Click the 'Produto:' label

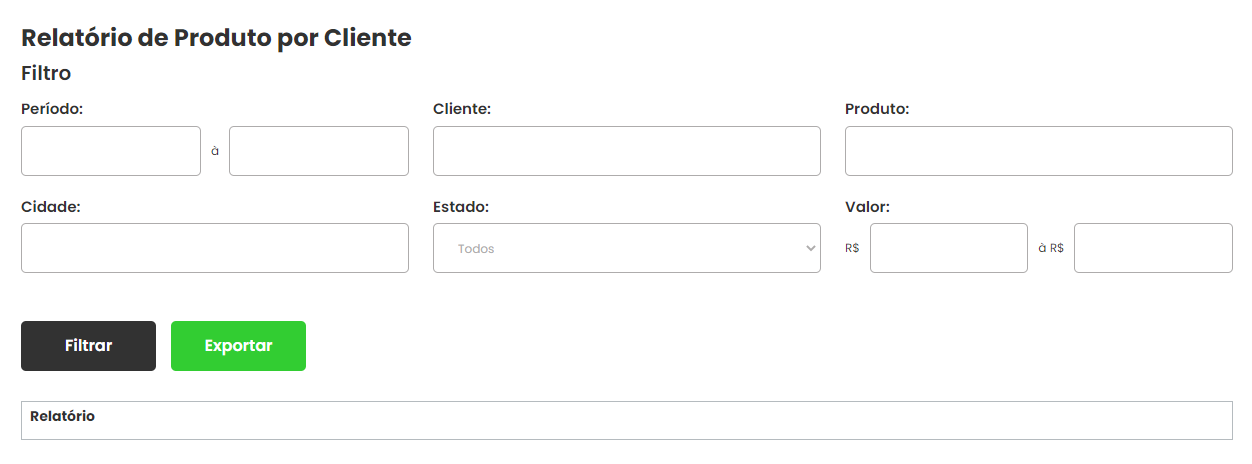click(877, 109)
